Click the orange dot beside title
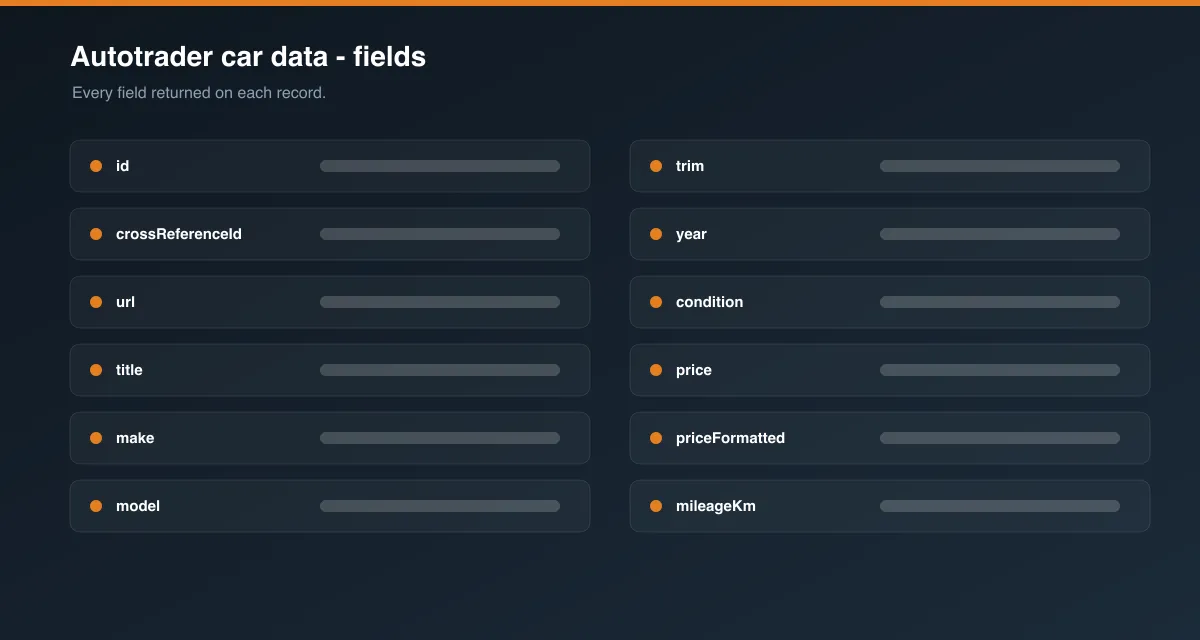1200x640 pixels. click(x=96, y=370)
